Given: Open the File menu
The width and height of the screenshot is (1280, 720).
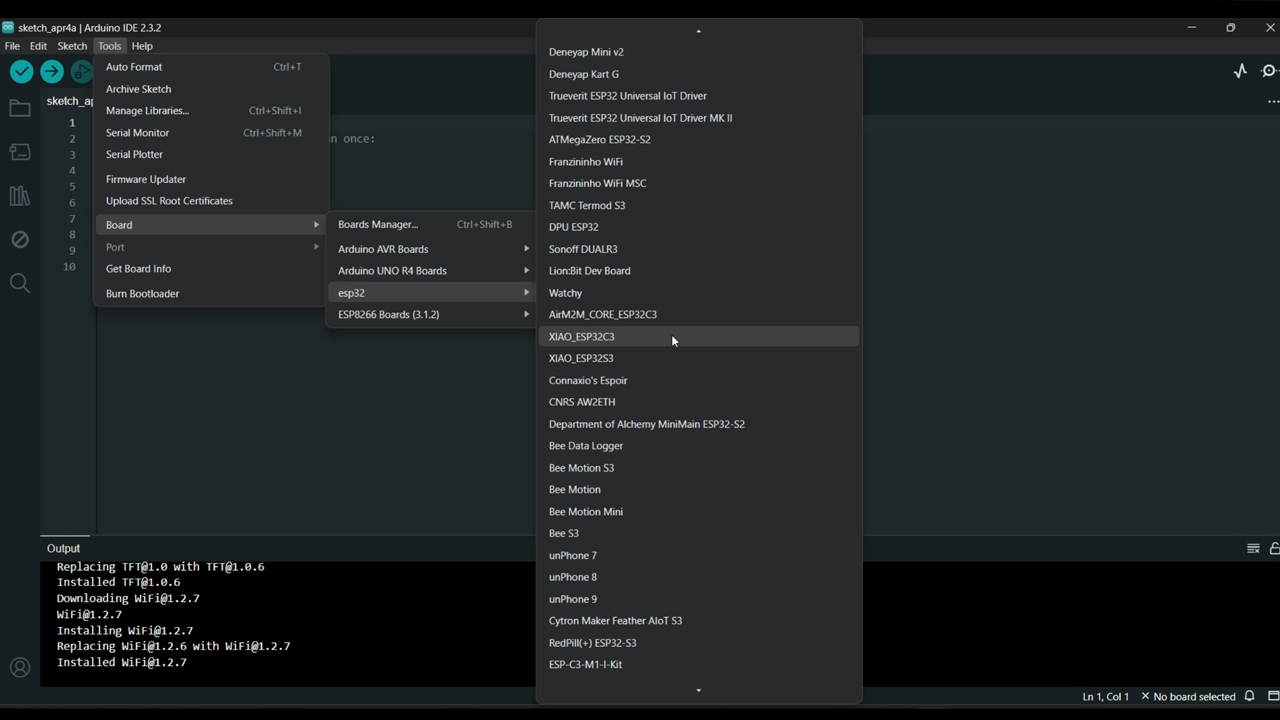Looking at the screenshot, I should pyautogui.click(x=12, y=46).
